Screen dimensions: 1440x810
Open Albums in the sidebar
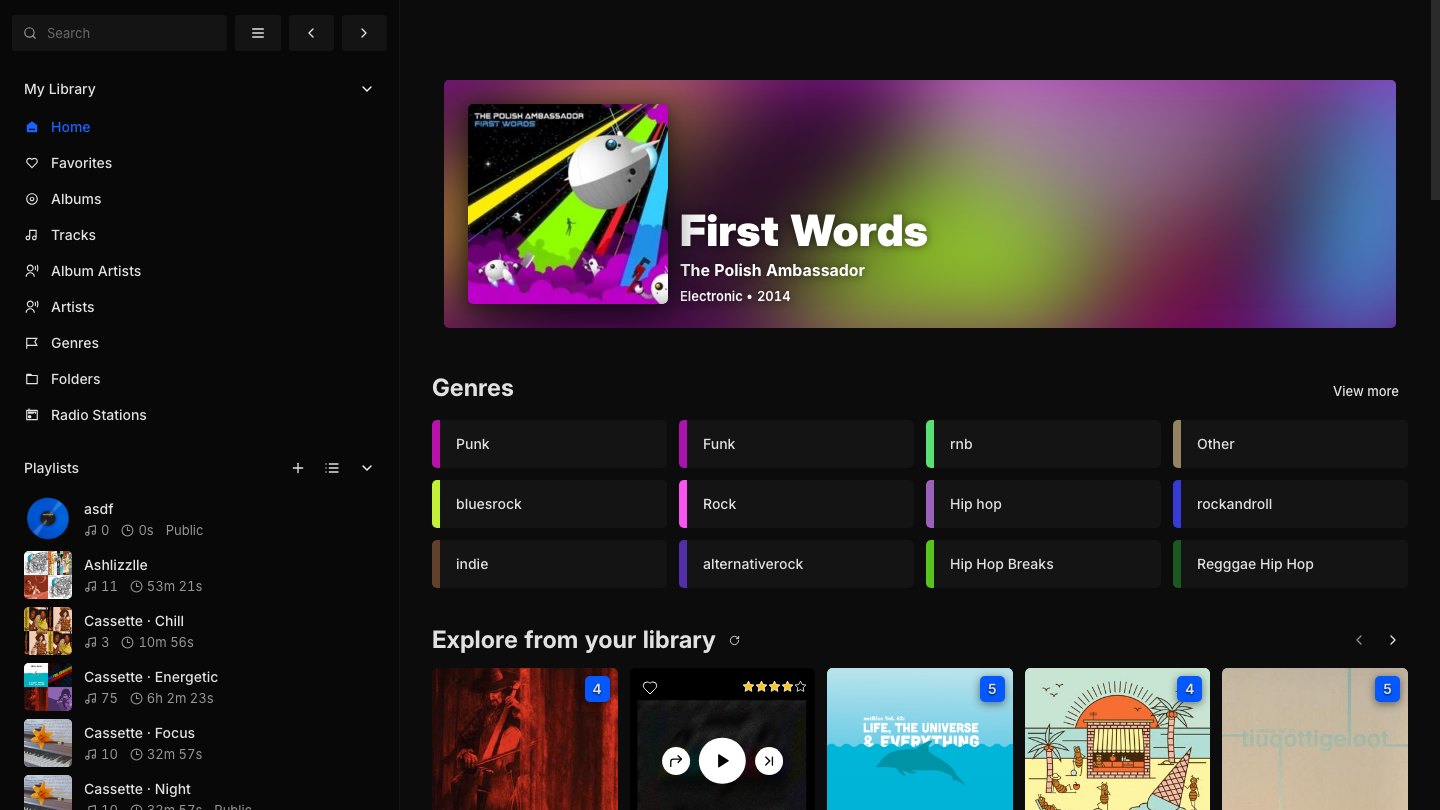(200, 199)
